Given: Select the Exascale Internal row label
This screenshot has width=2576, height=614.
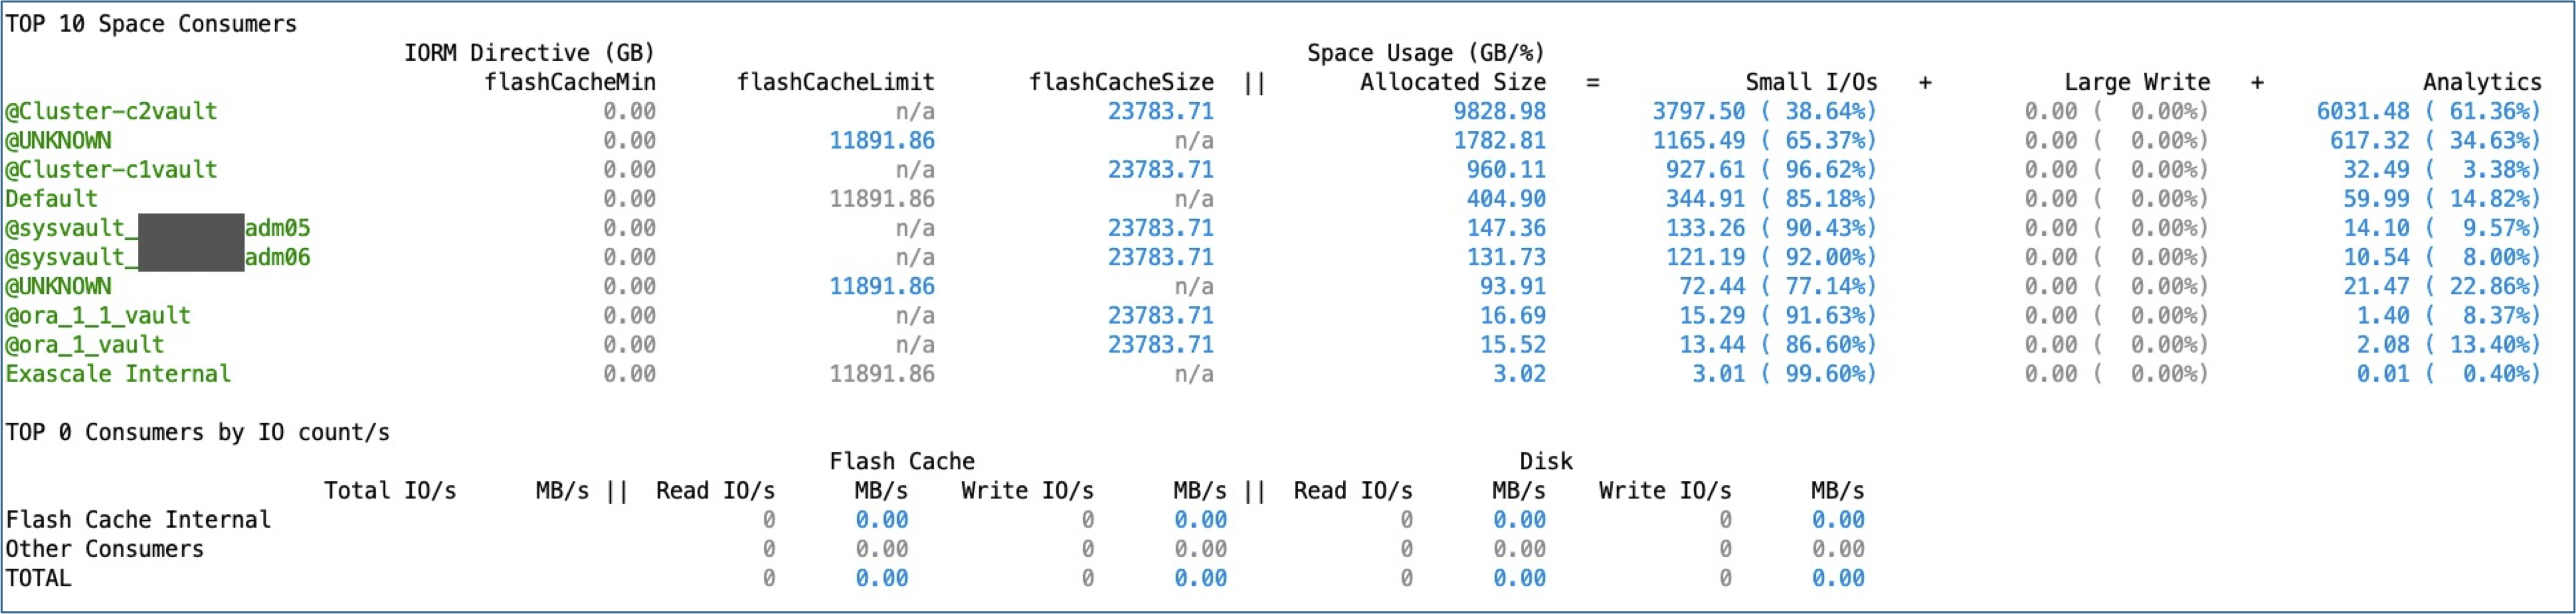Looking at the screenshot, I should coord(118,374).
